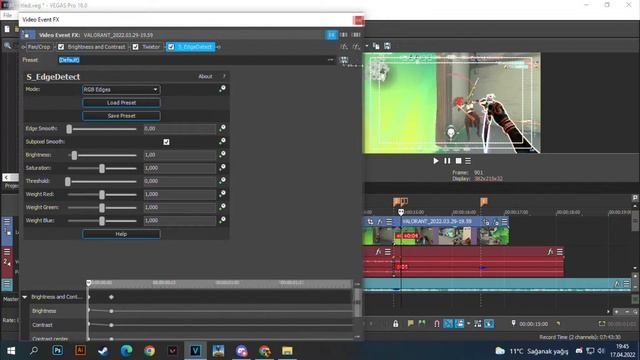640x360 pixels.
Task: Click the About link in S_EdgeDetect header
Action: [205, 76]
